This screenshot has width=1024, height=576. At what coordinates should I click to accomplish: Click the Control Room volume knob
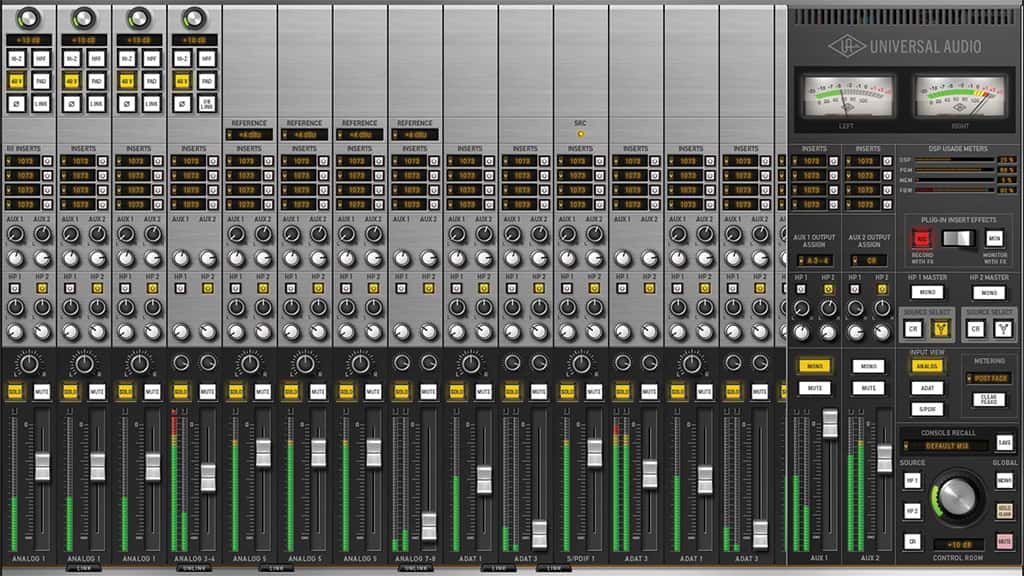pos(957,498)
